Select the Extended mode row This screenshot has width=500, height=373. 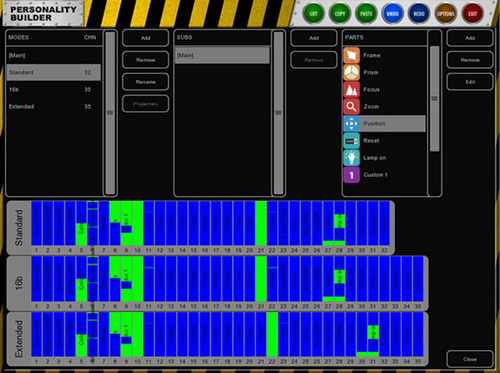[x=54, y=107]
